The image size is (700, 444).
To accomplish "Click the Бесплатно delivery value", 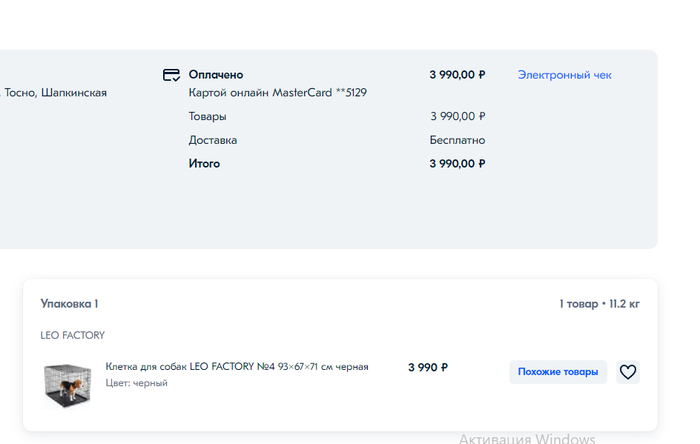I will (x=457, y=140).
